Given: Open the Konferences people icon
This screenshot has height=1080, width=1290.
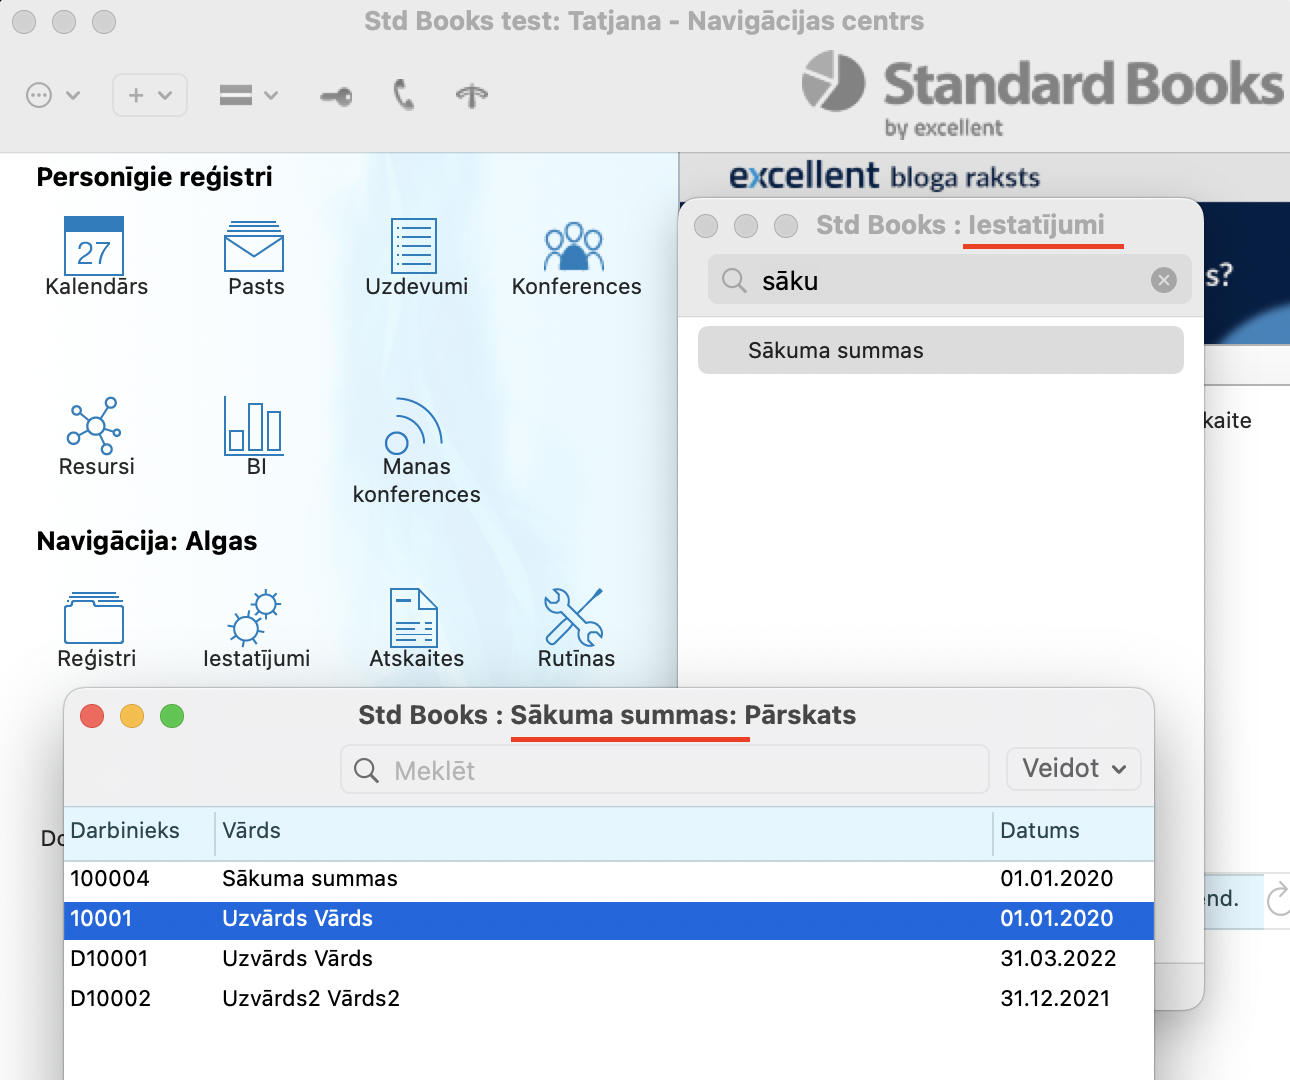Looking at the screenshot, I should click(x=574, y=247).
